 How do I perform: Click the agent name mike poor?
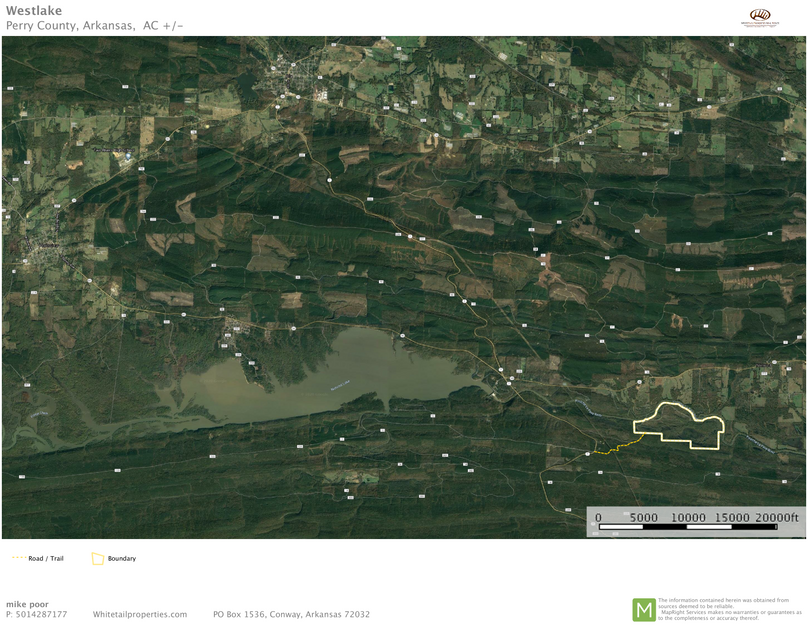[x=27, y=604]
